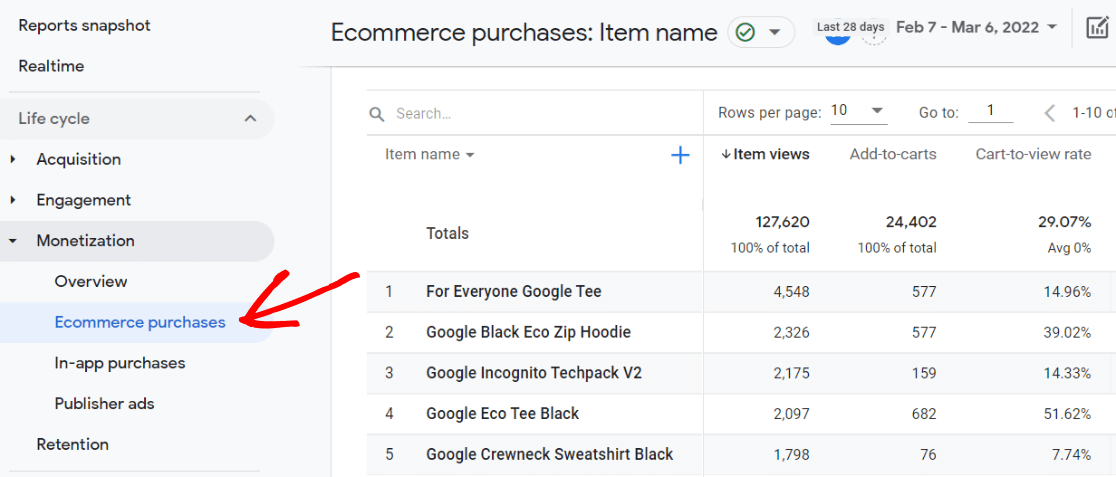Viewport: 1116px width, 477px height.
Task: Open the Realtime report
Action: coord(51,66)
